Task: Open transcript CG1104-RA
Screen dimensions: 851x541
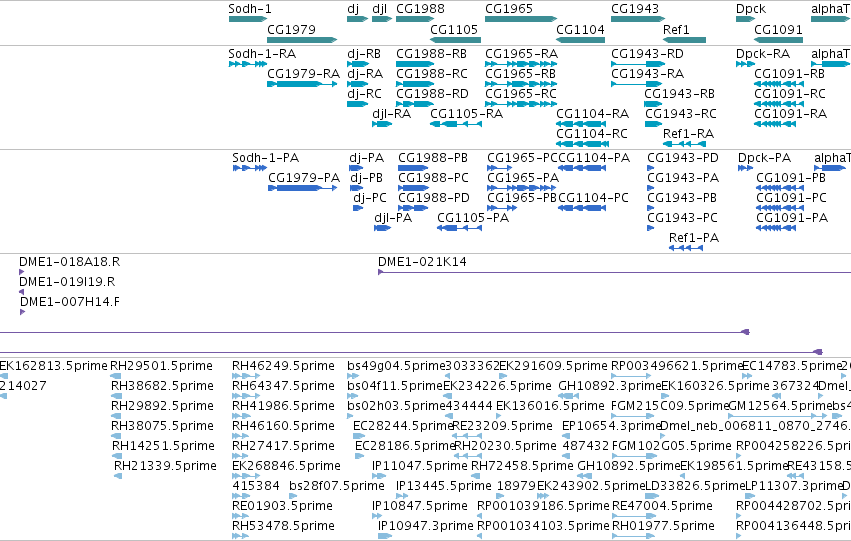Action: [x=593, y=114]
